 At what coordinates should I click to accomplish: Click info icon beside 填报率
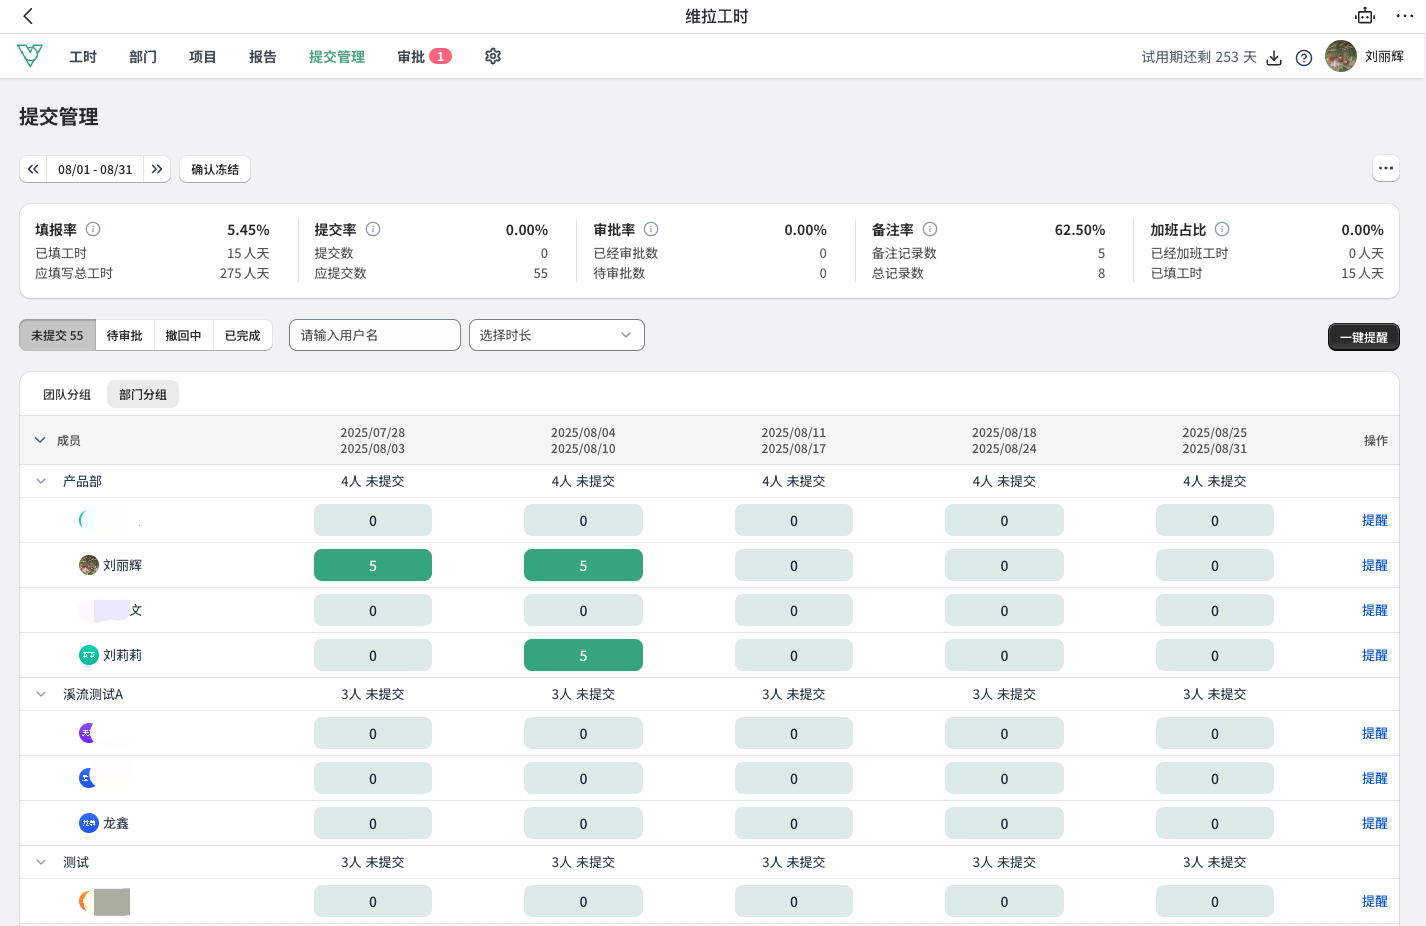coord(93,229)
